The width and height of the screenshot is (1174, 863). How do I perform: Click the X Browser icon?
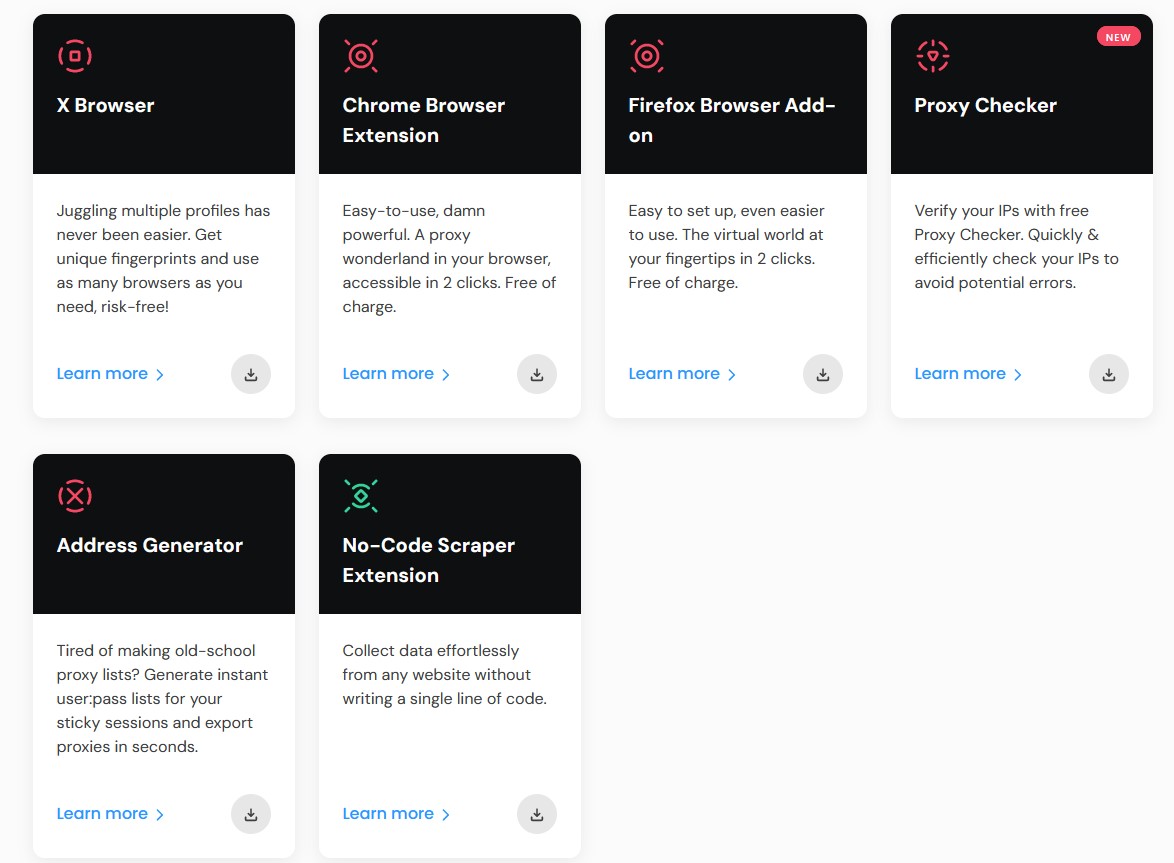(74, 56)
